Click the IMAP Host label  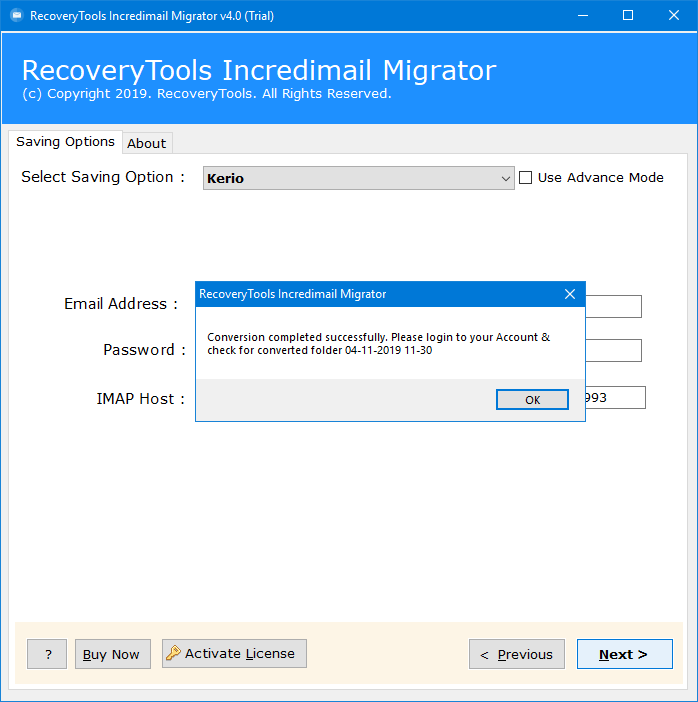coord(141,398)
